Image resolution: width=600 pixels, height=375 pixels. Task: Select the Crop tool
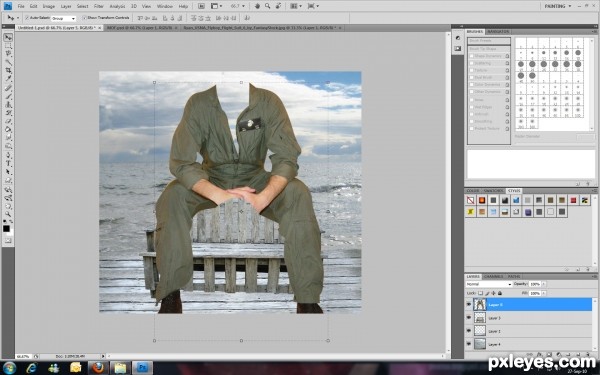tap(8, 70)
